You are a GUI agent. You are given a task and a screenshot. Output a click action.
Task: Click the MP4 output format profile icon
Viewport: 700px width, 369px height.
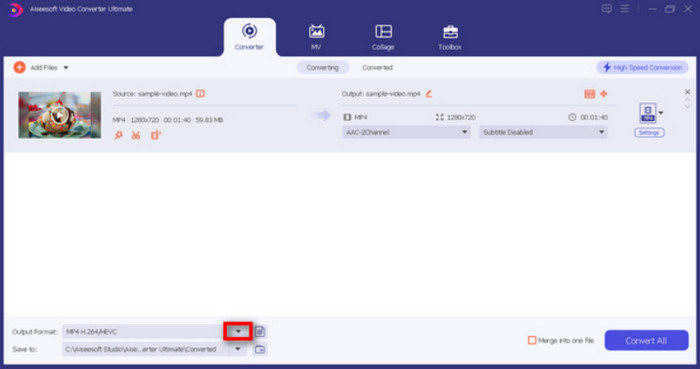click(x=647, y=113)
